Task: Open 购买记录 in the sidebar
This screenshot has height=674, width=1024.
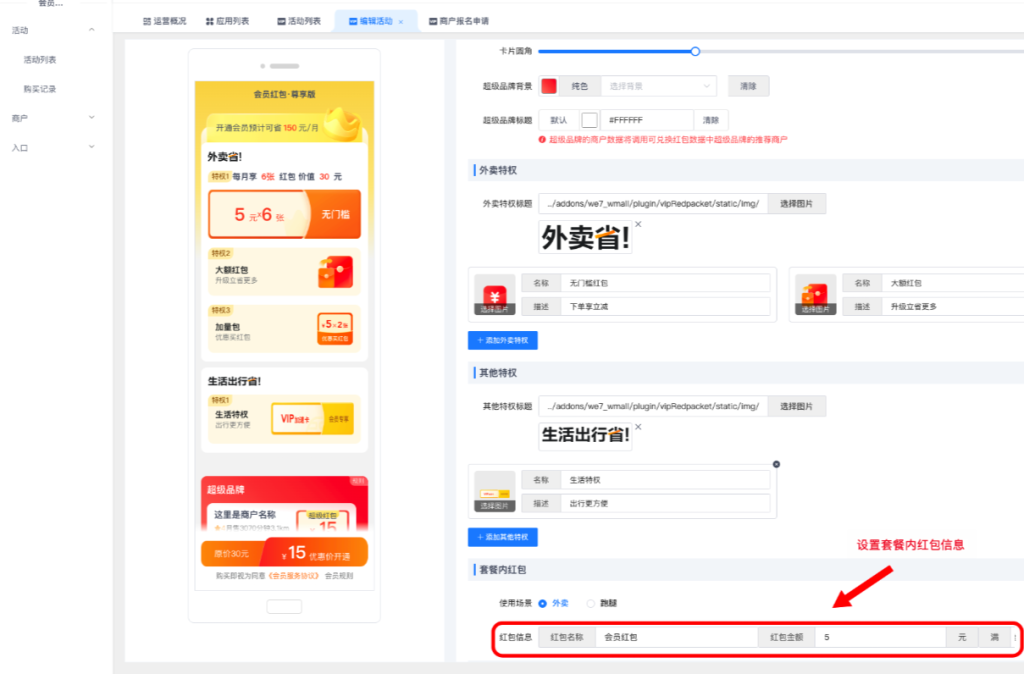Action: 40,89
